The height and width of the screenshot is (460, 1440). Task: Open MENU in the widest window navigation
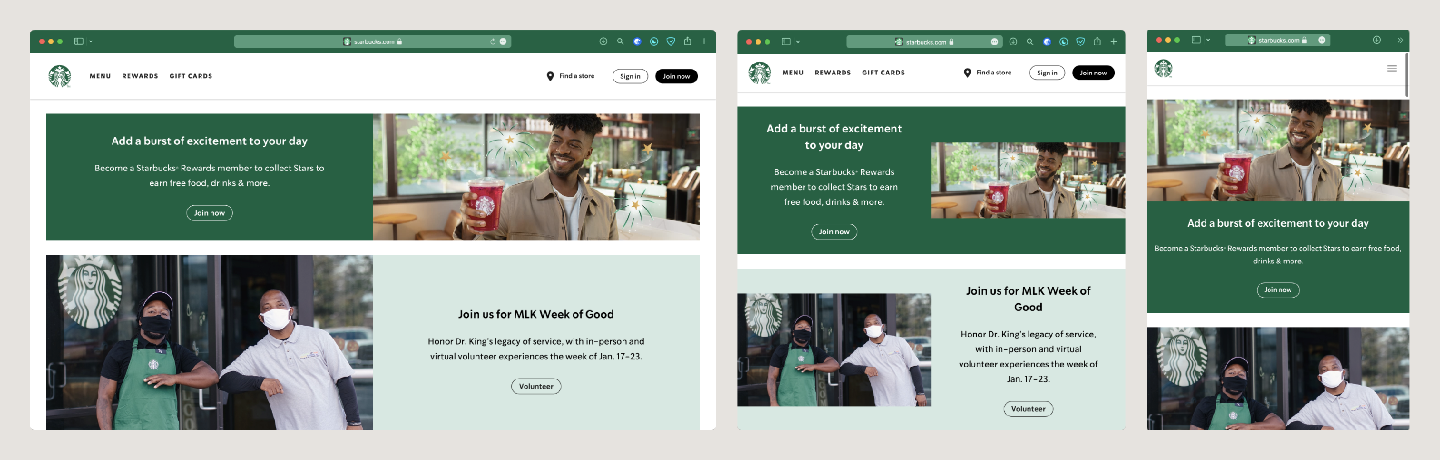point(100,76)
